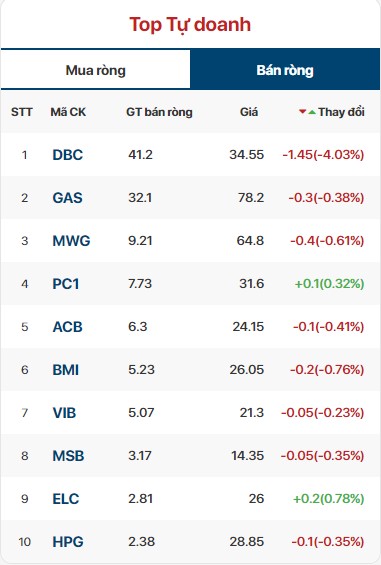Open the ACB stock code
This screenshot has height=565, width=381.
tap(67, 327)
